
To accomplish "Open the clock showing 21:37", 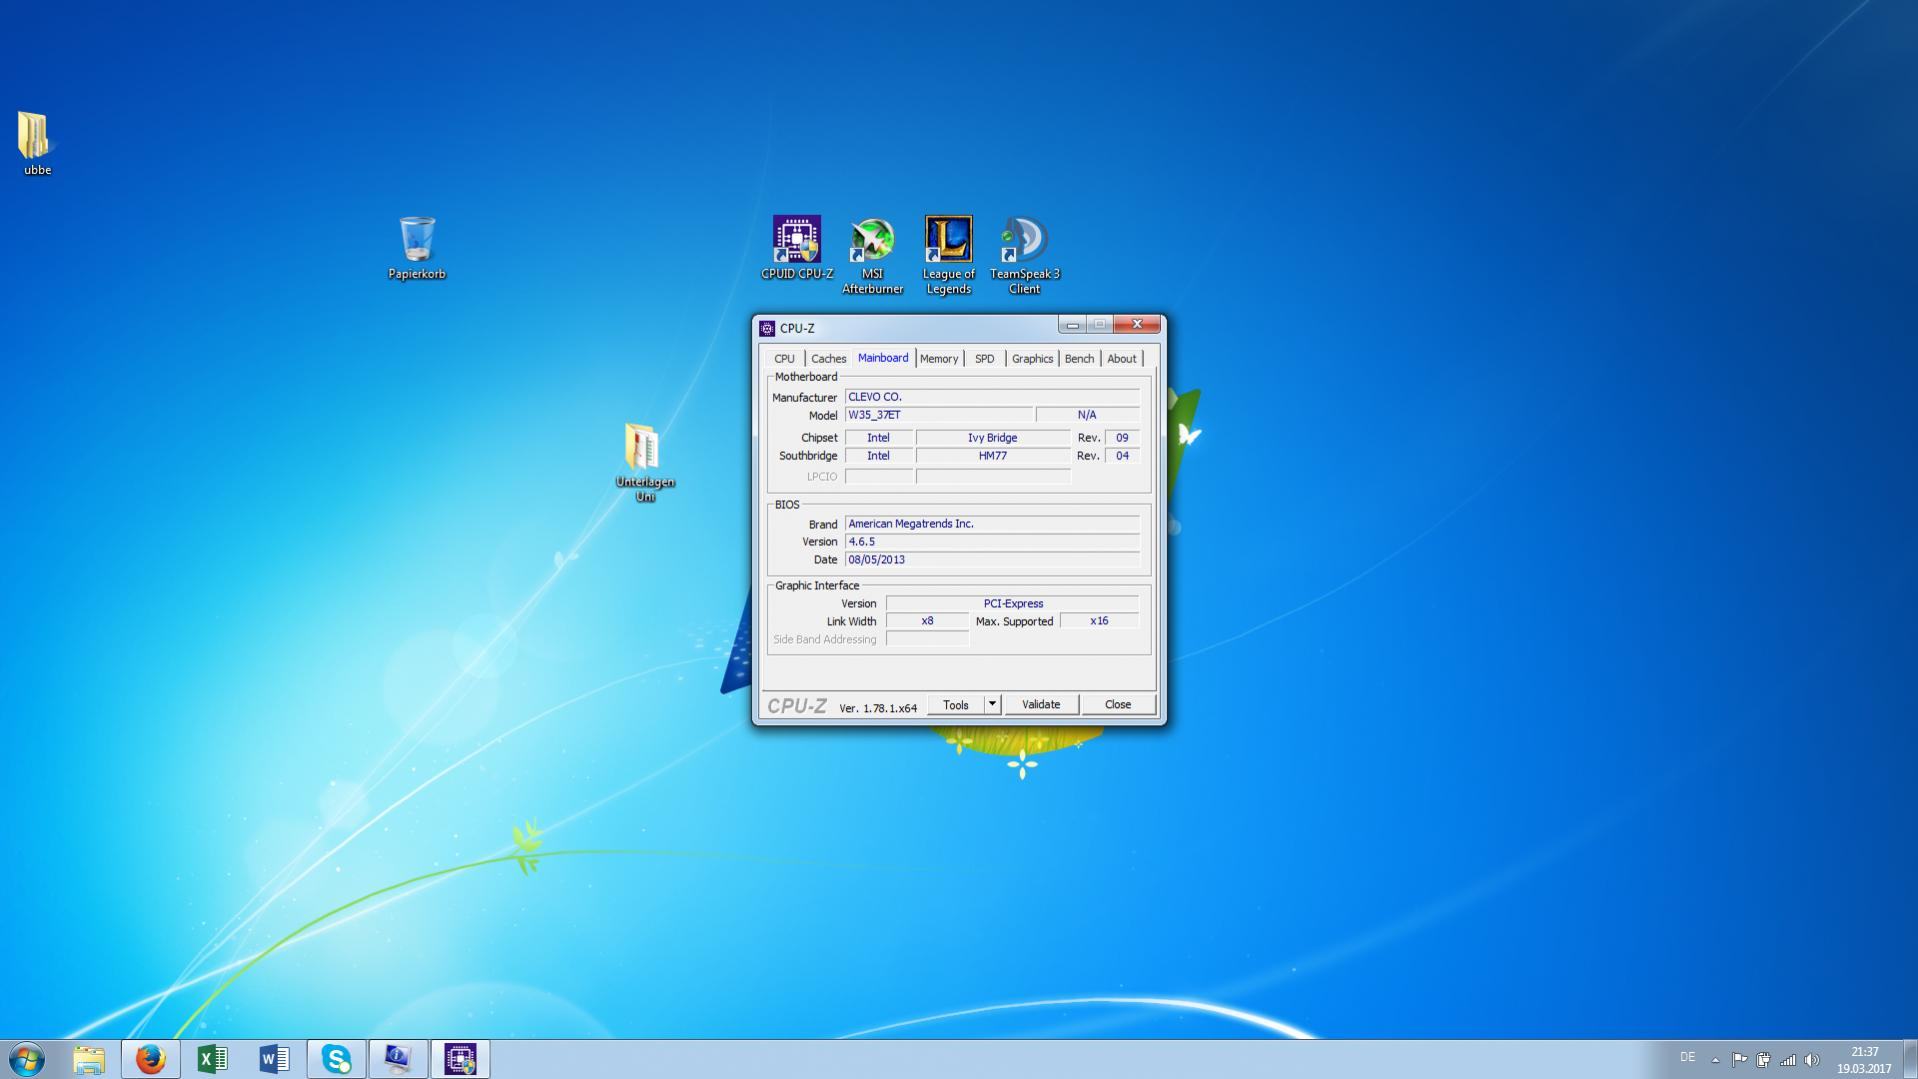I will point(1864,1060).
